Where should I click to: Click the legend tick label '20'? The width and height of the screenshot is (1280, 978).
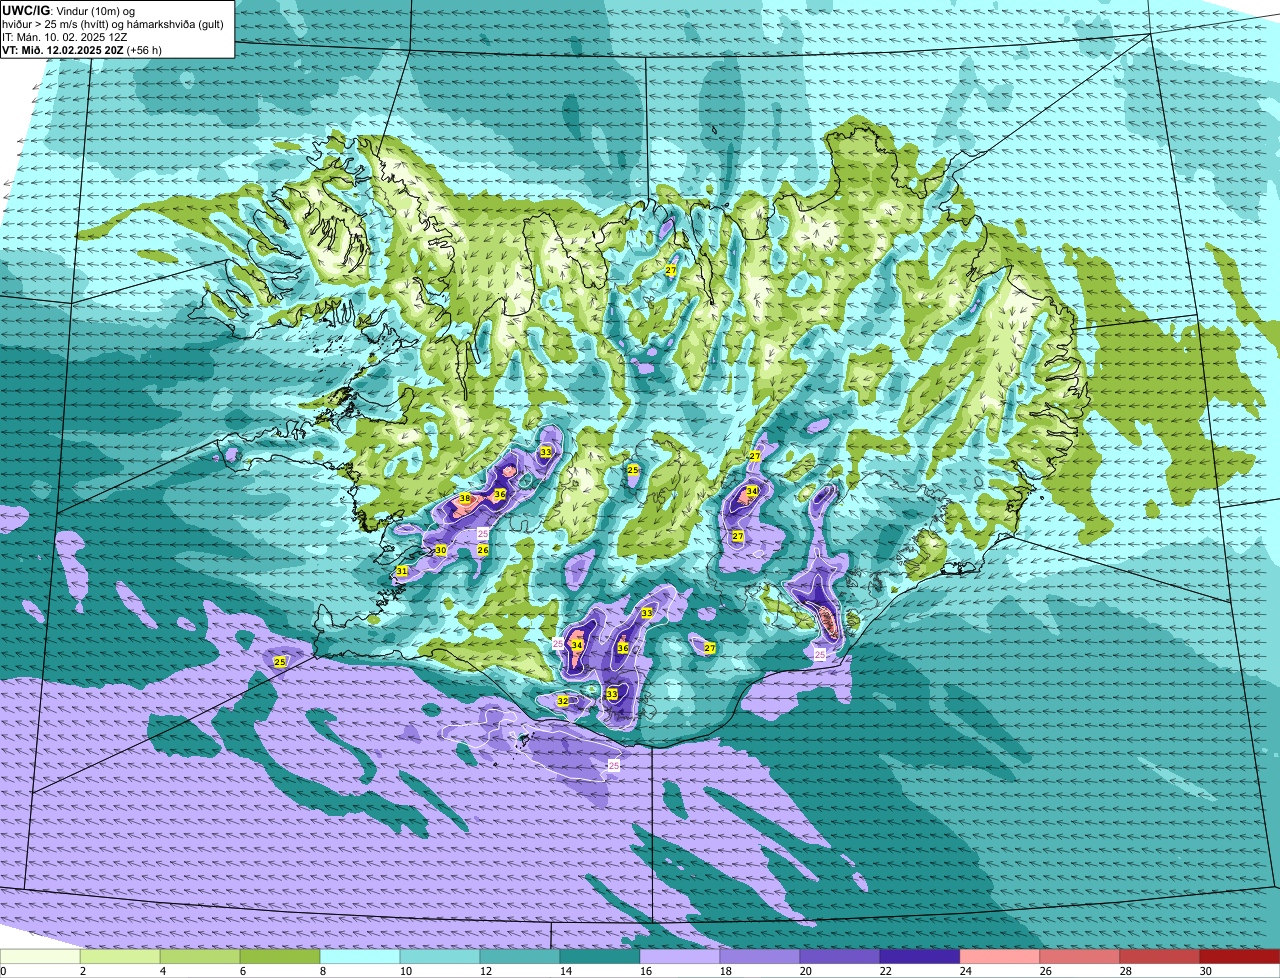pyautogui.click(x=806, y=971)
